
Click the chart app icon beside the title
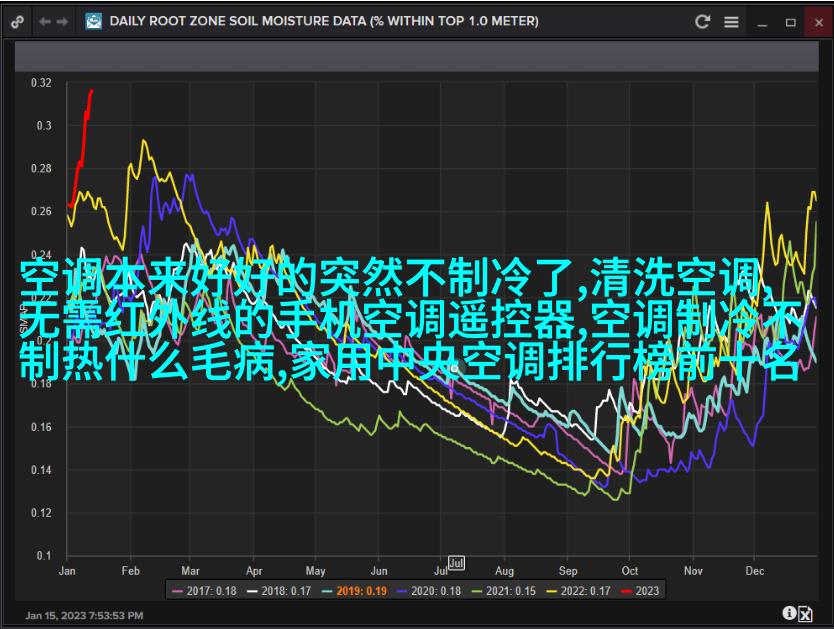coord(94,21)
